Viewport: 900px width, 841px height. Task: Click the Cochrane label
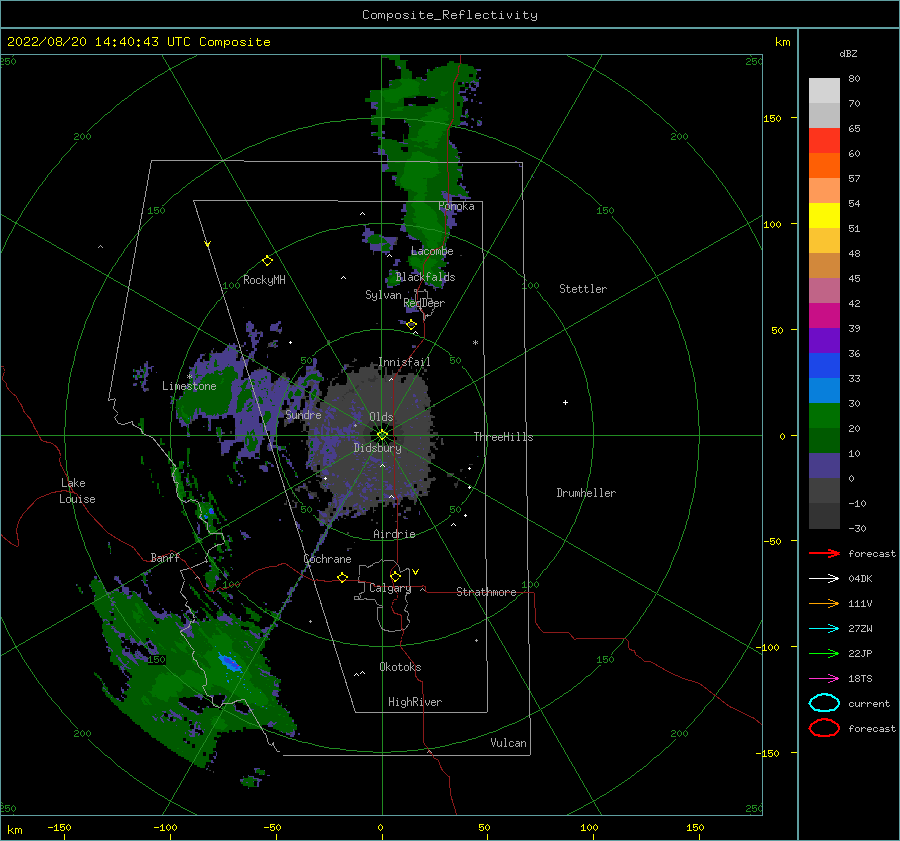[327, 559]
